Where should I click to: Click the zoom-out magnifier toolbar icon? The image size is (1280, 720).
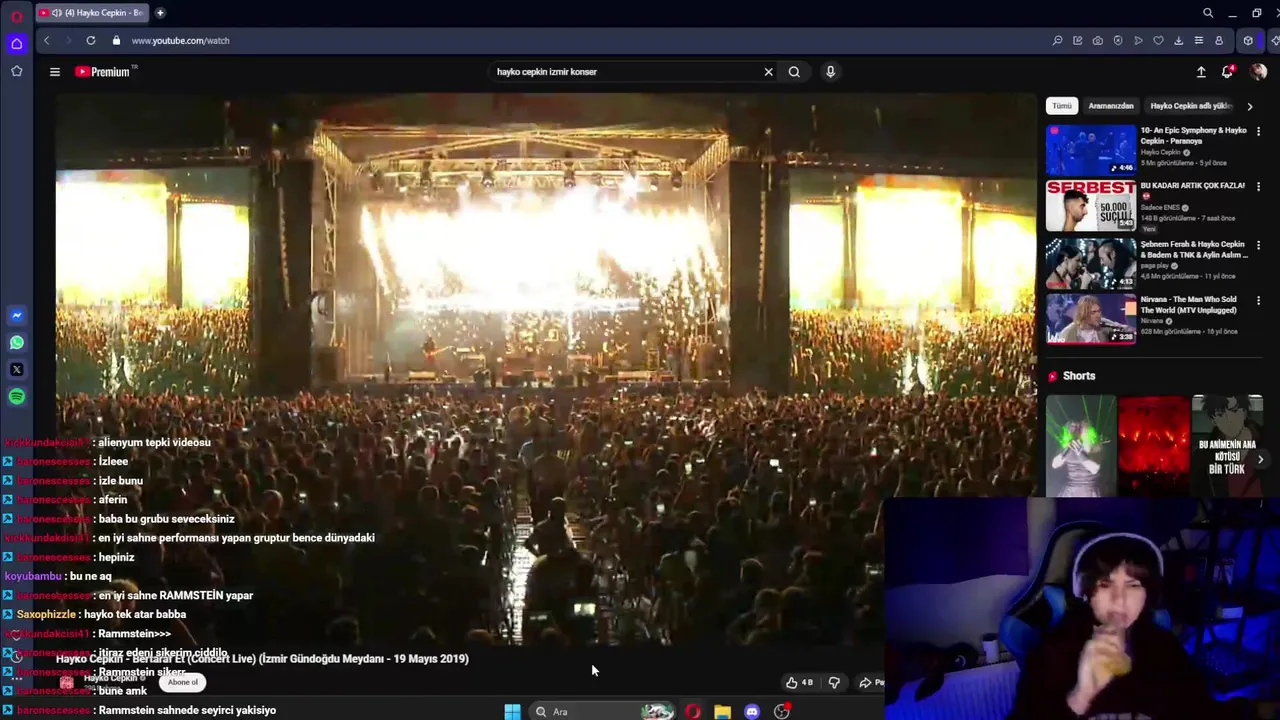1057,40
